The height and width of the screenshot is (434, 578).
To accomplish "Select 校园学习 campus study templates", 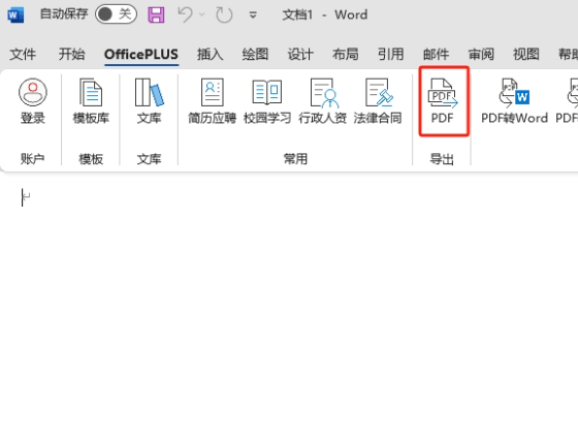I will pyautogui.click(x=267, y=101).
